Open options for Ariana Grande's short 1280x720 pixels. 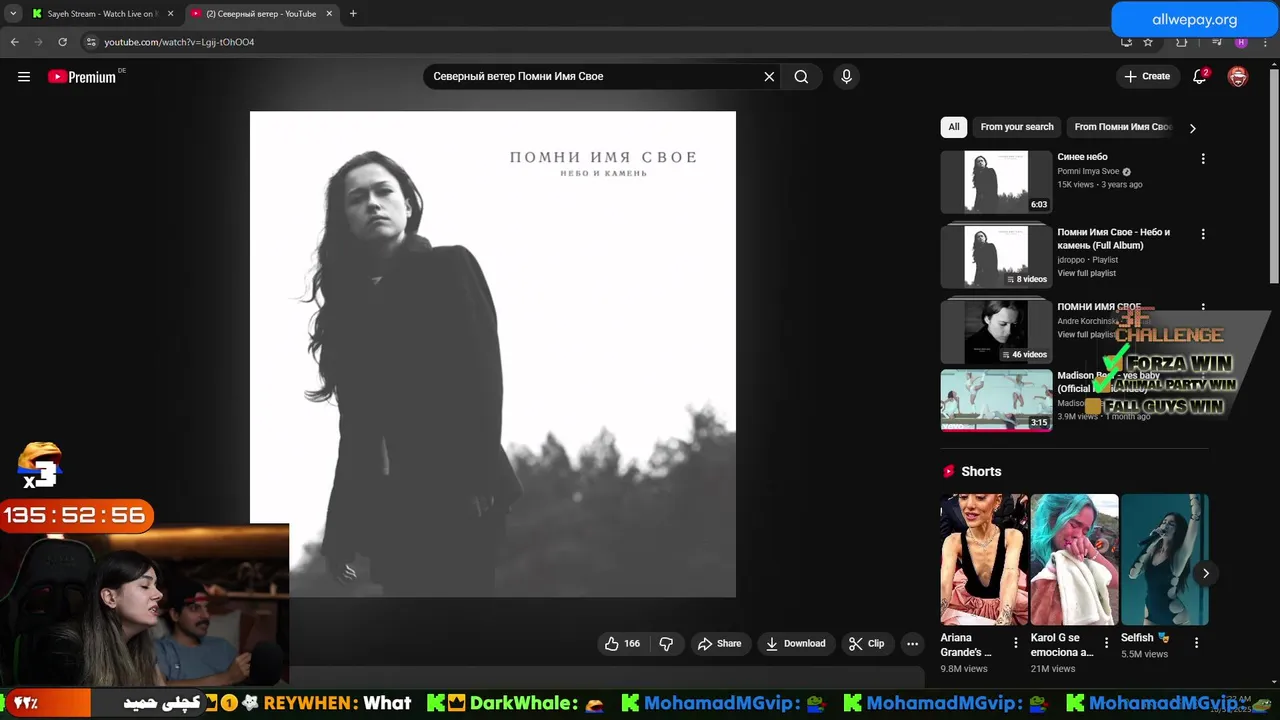(1016, 643)
